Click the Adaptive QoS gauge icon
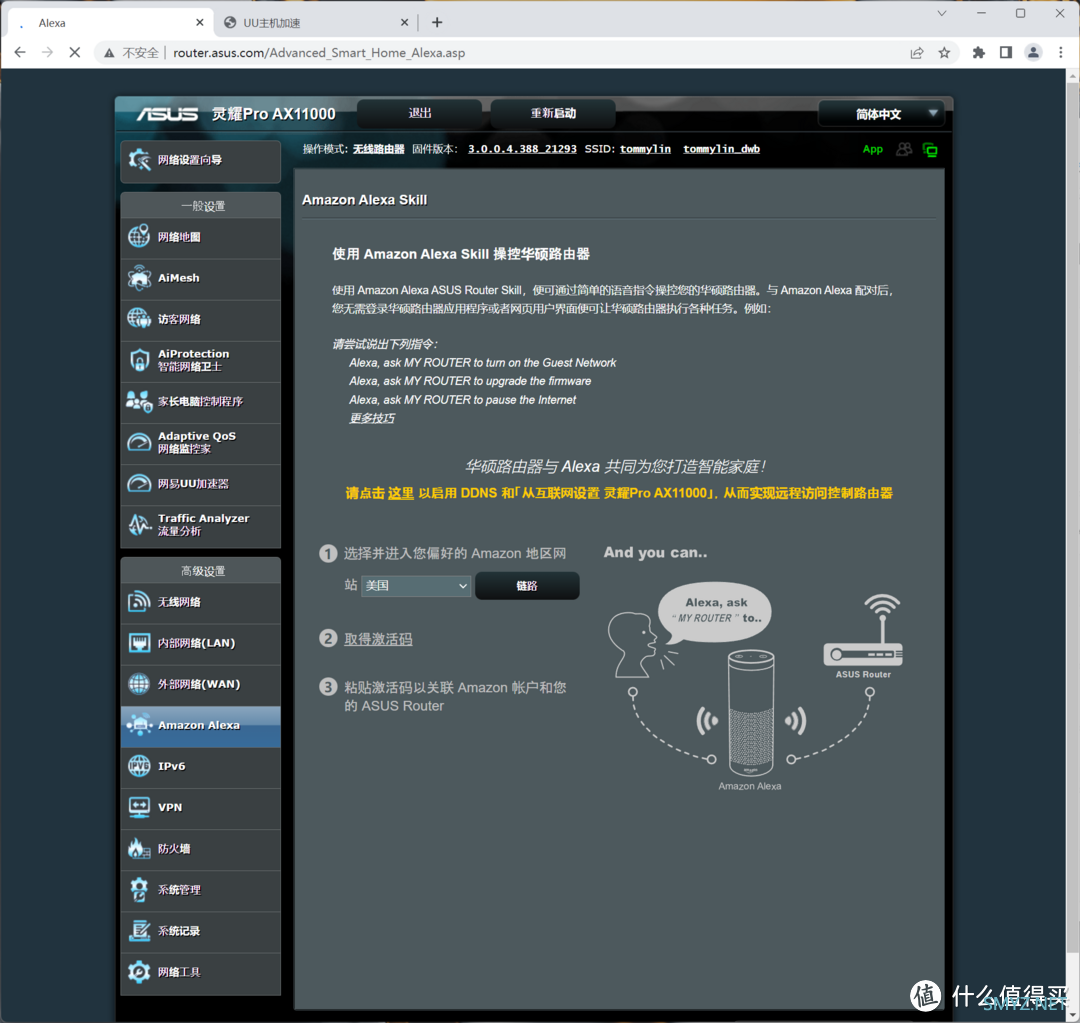The width and height of the screenshot is (1080, 1023). coord(139,442)
